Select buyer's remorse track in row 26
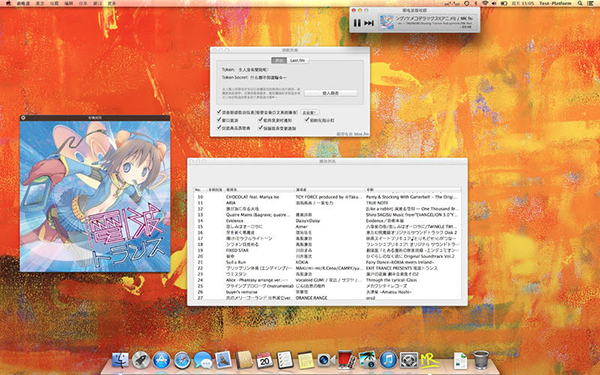Viewport: 600px width, 375px height. 327,292
